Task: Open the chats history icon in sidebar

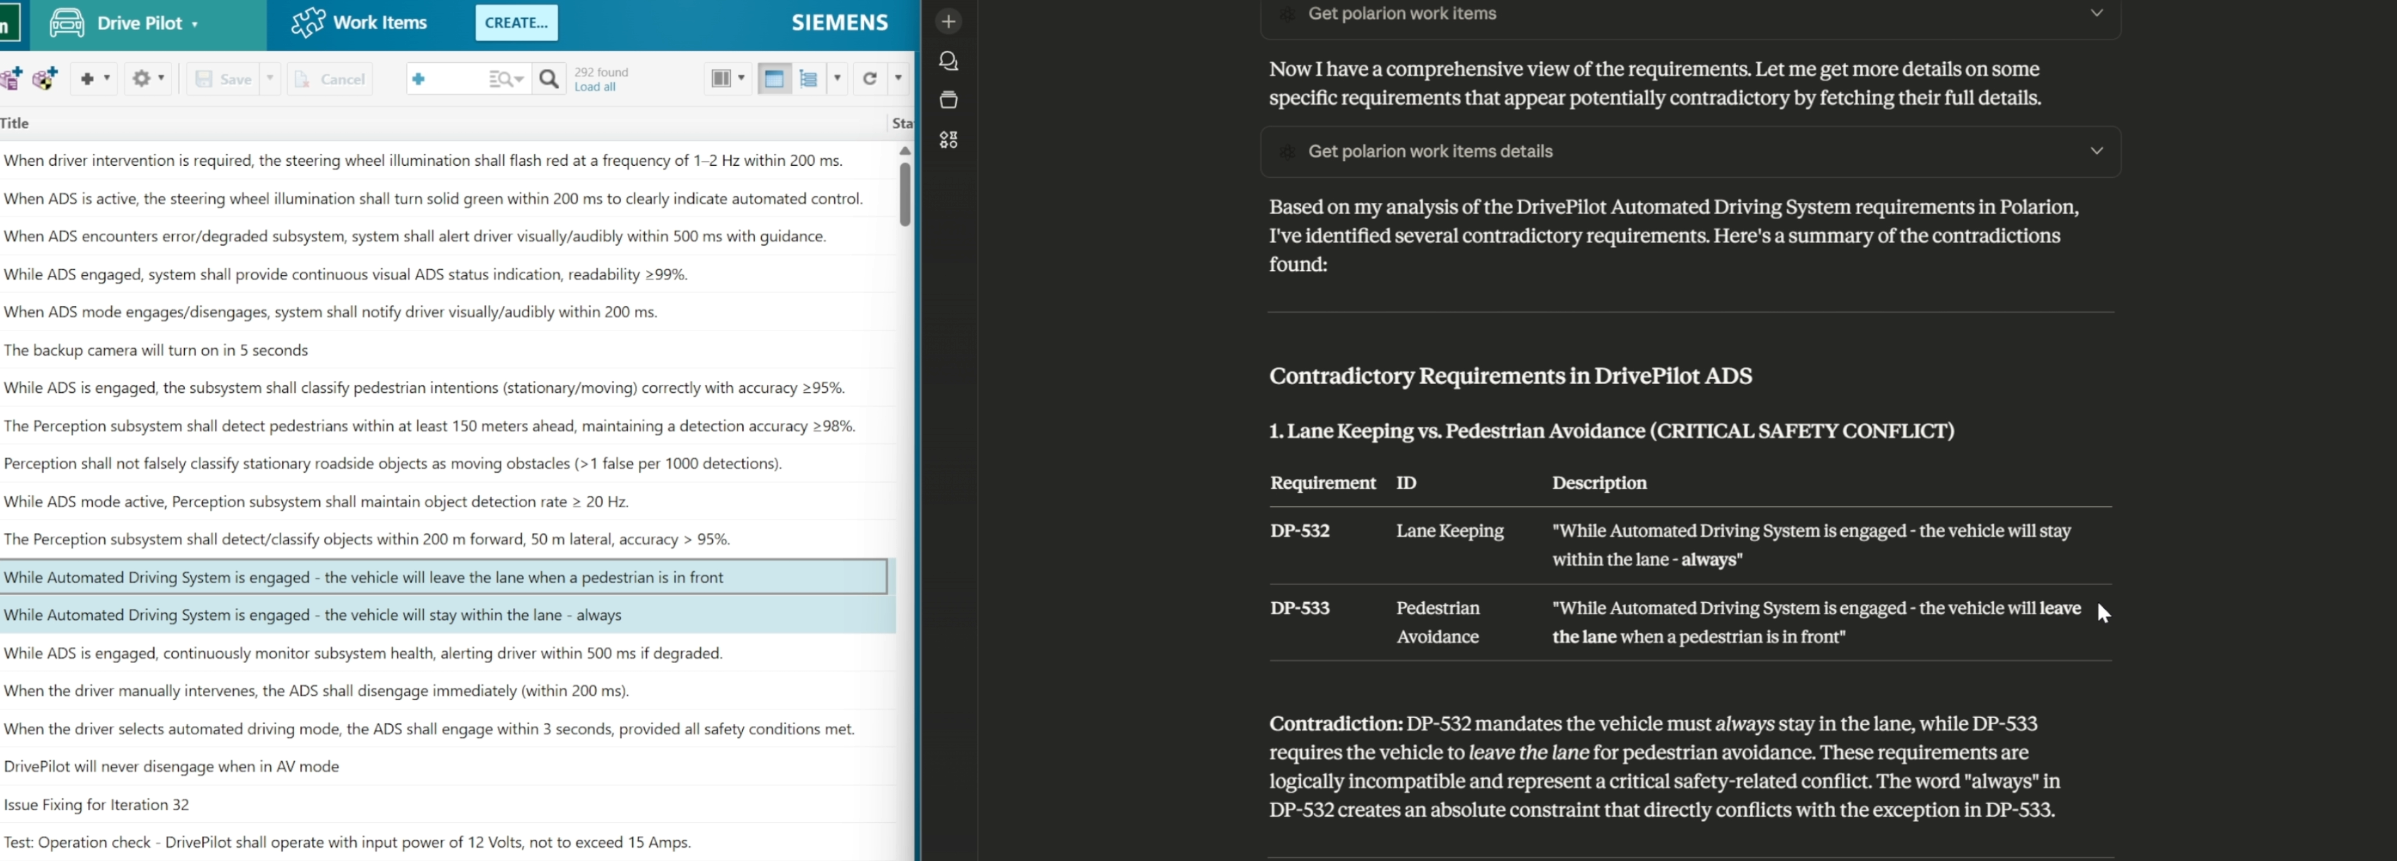Action: pos(948,61)
